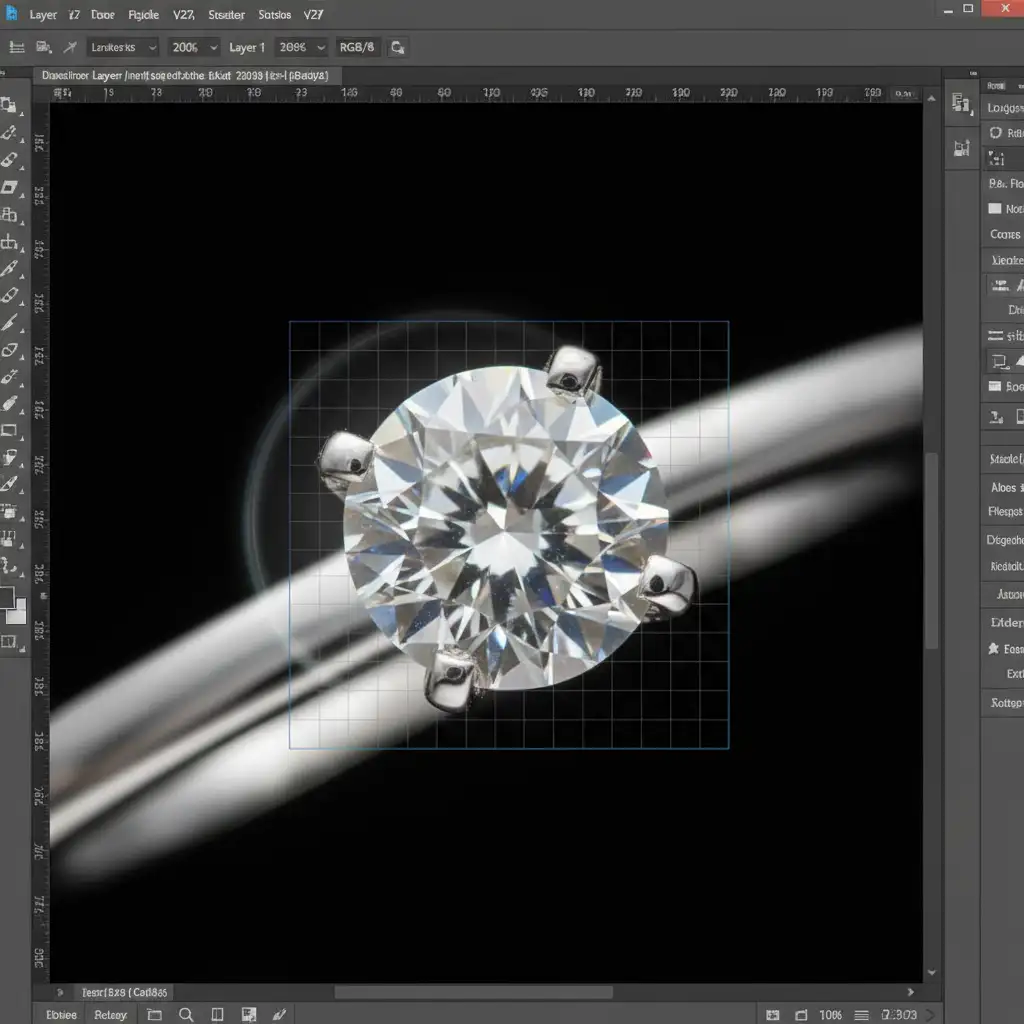Click the Ebtiee button at bottom left
Image resolution: width=1024 pixels, height=1024 pixels.
(61, 1015)
